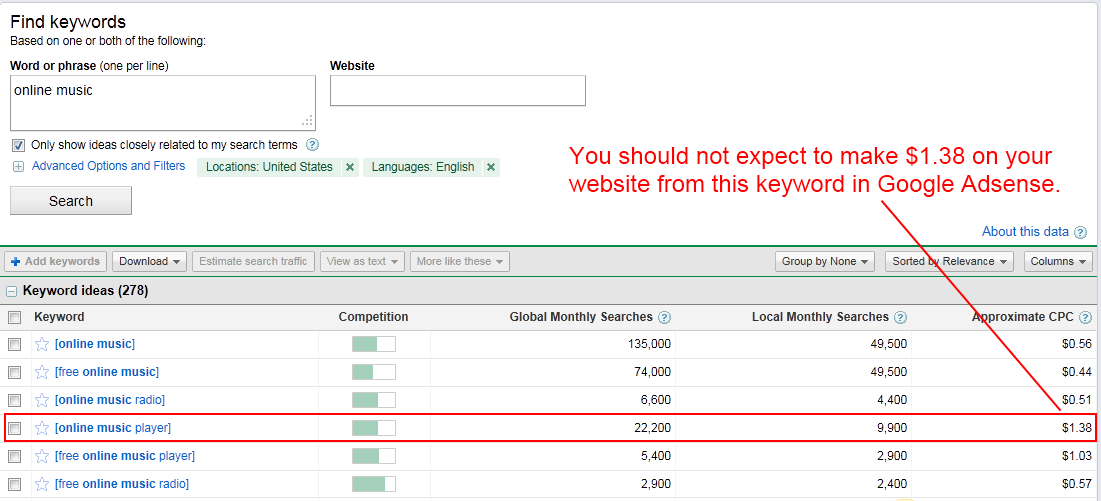Sort by the Keyword column header
This screenshot has width=1101, height=501.
(59, 317)
